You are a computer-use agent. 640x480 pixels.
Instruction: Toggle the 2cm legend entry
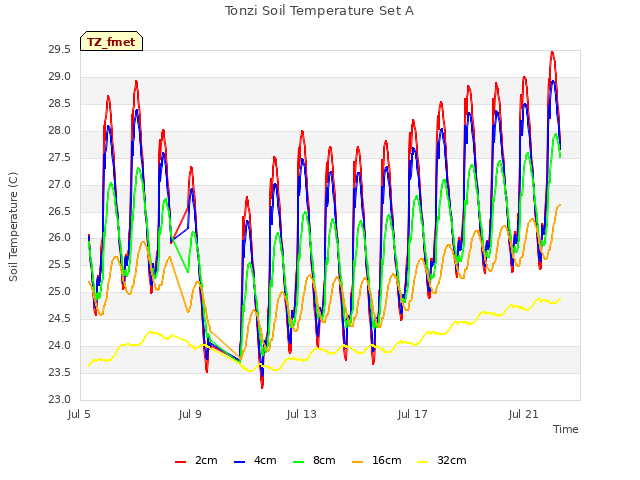coord(196,460)
